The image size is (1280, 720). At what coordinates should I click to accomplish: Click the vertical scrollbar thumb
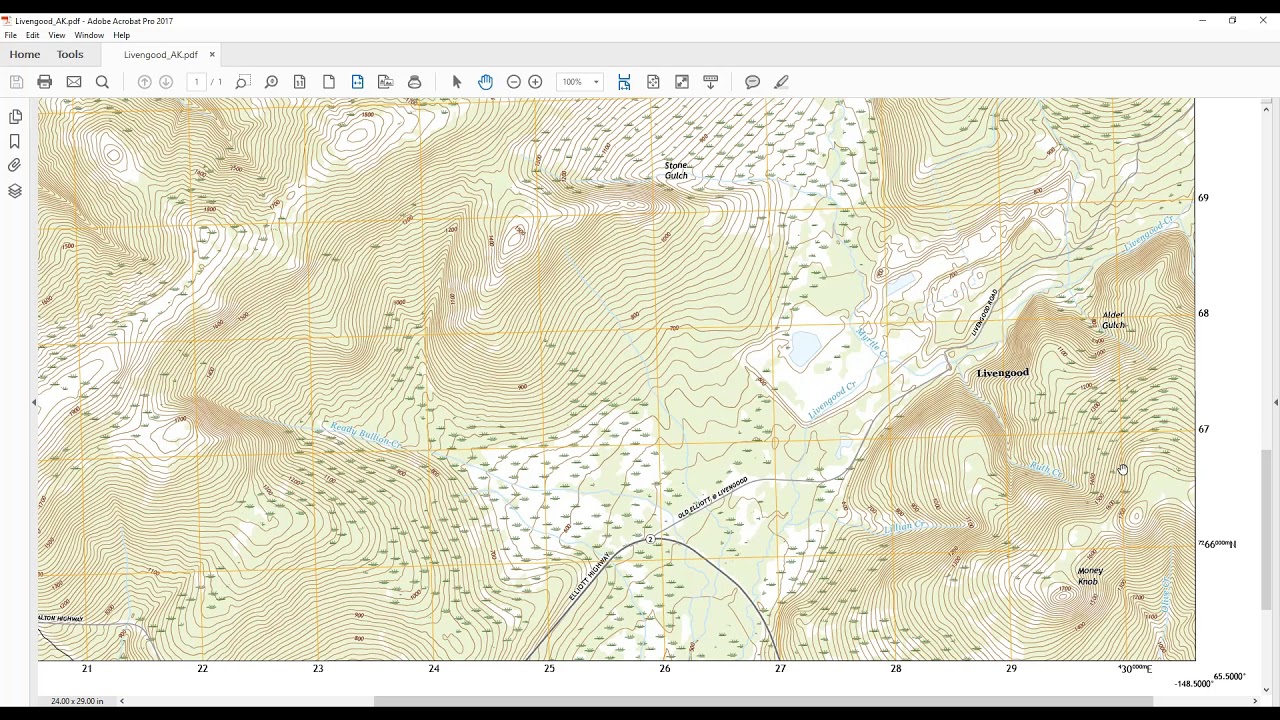1267,530
